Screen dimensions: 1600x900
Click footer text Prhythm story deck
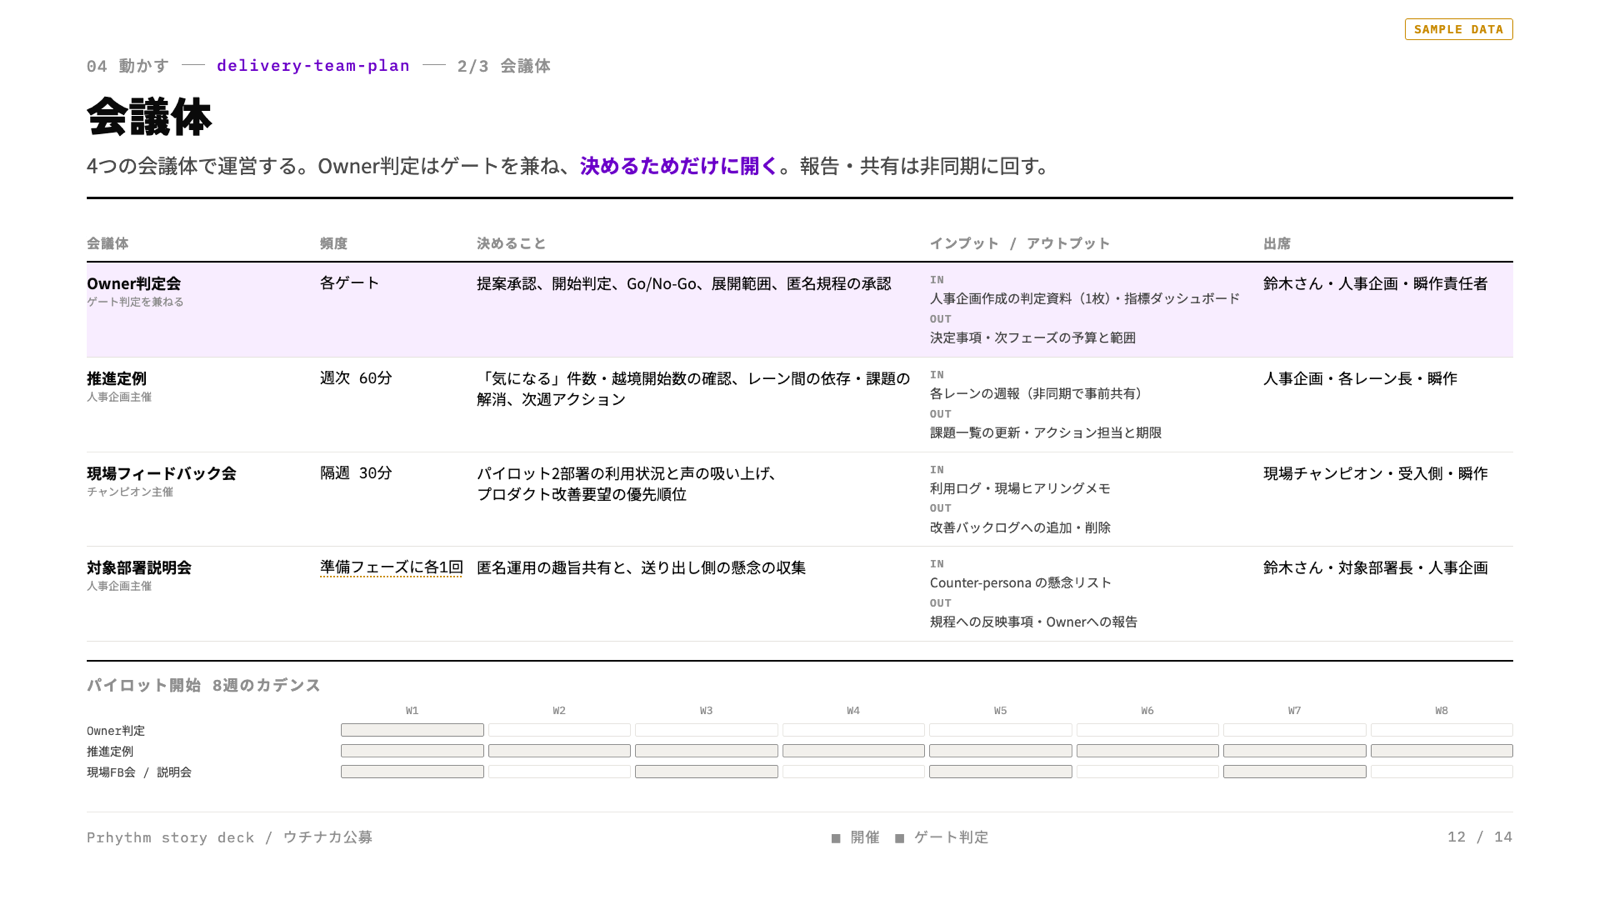click(x=170, y=837)
